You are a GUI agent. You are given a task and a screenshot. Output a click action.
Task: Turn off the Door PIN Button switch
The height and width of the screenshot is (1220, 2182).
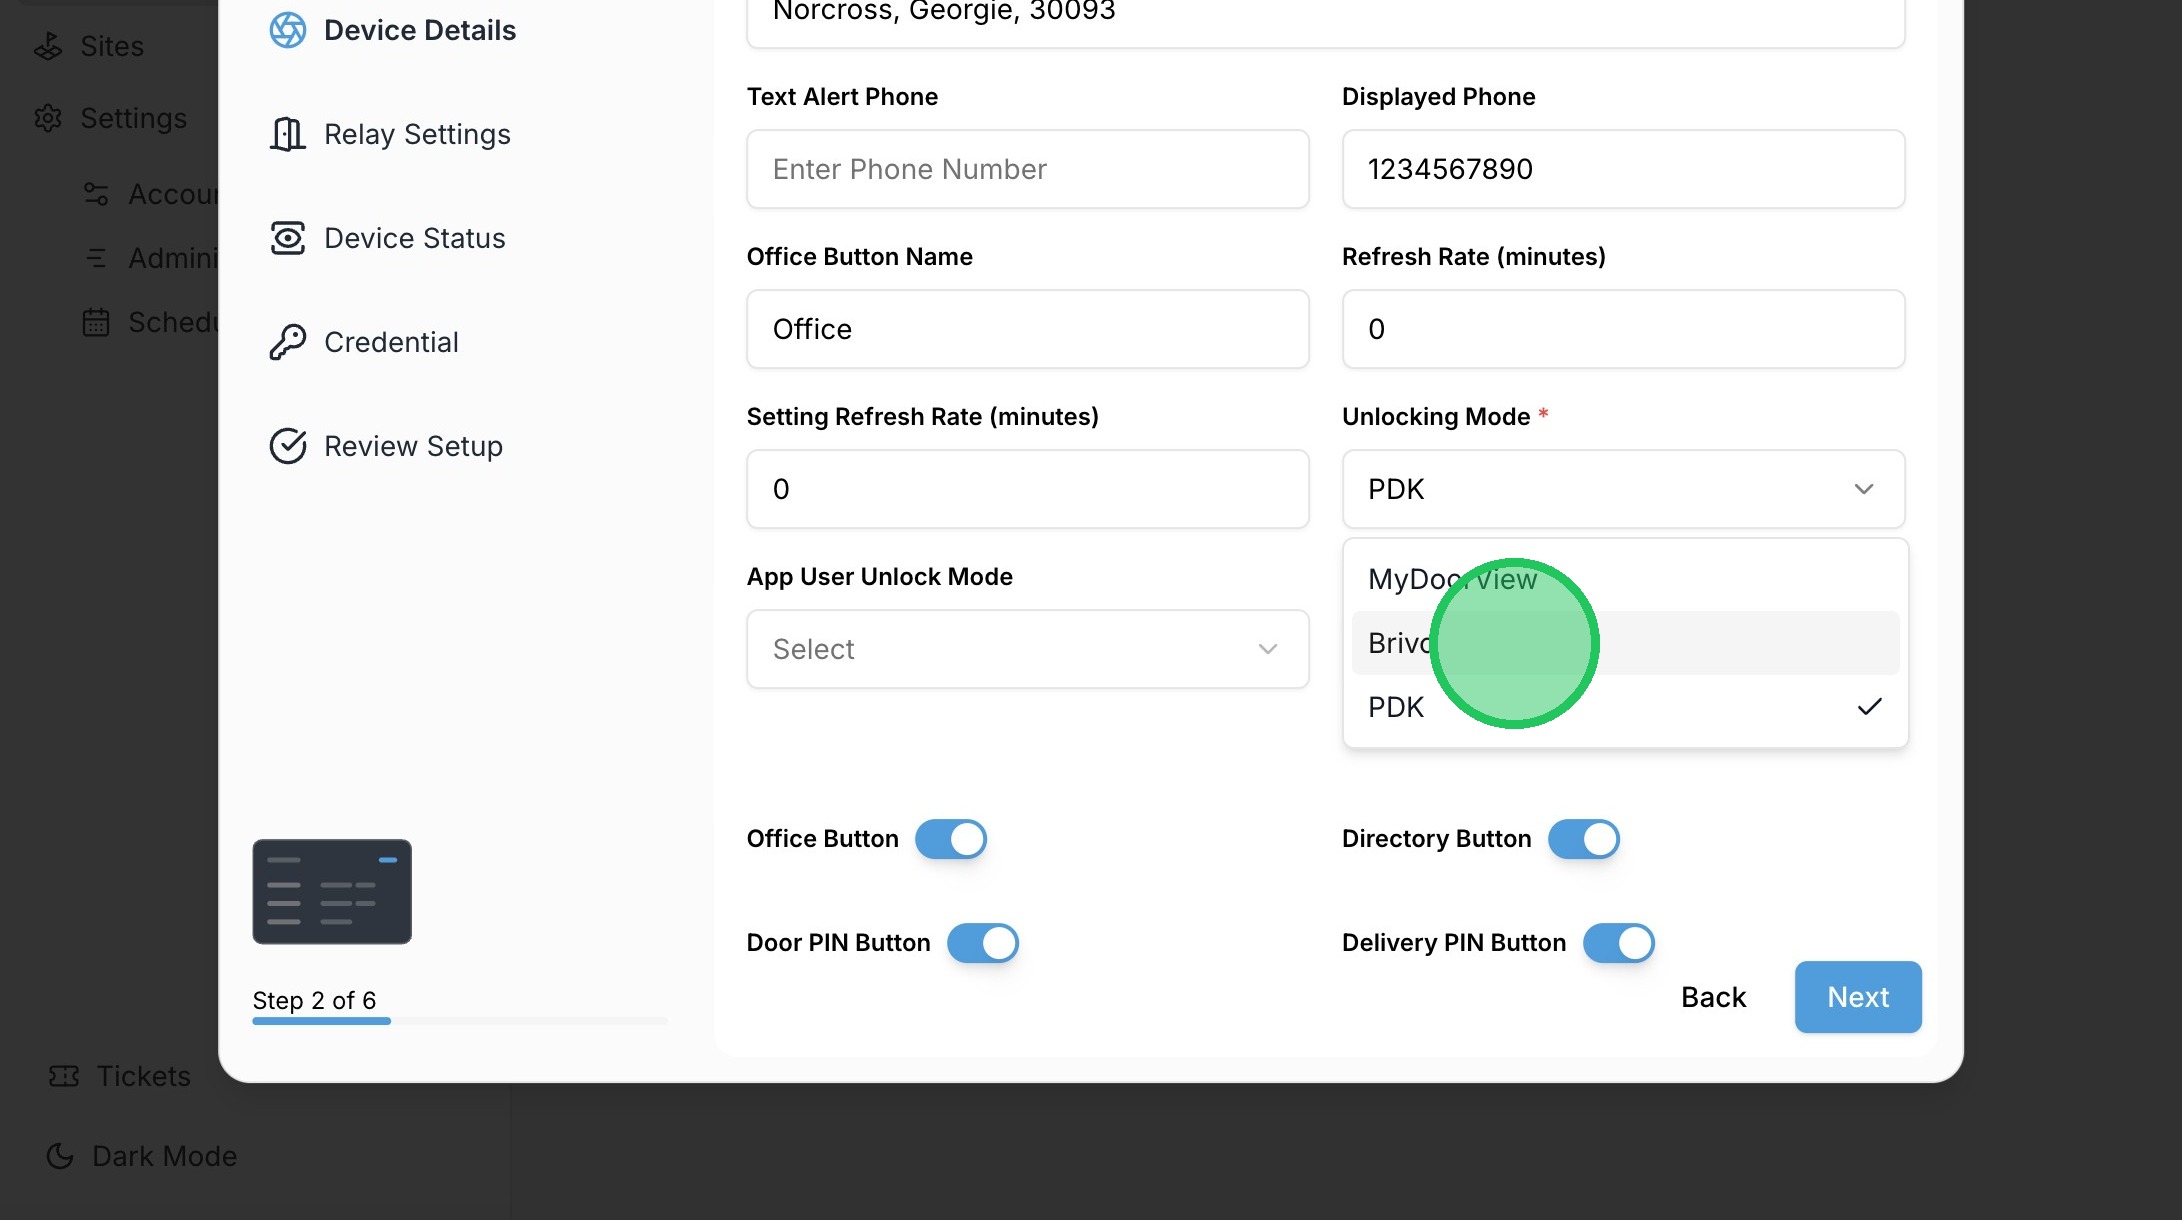pos(983,943)
